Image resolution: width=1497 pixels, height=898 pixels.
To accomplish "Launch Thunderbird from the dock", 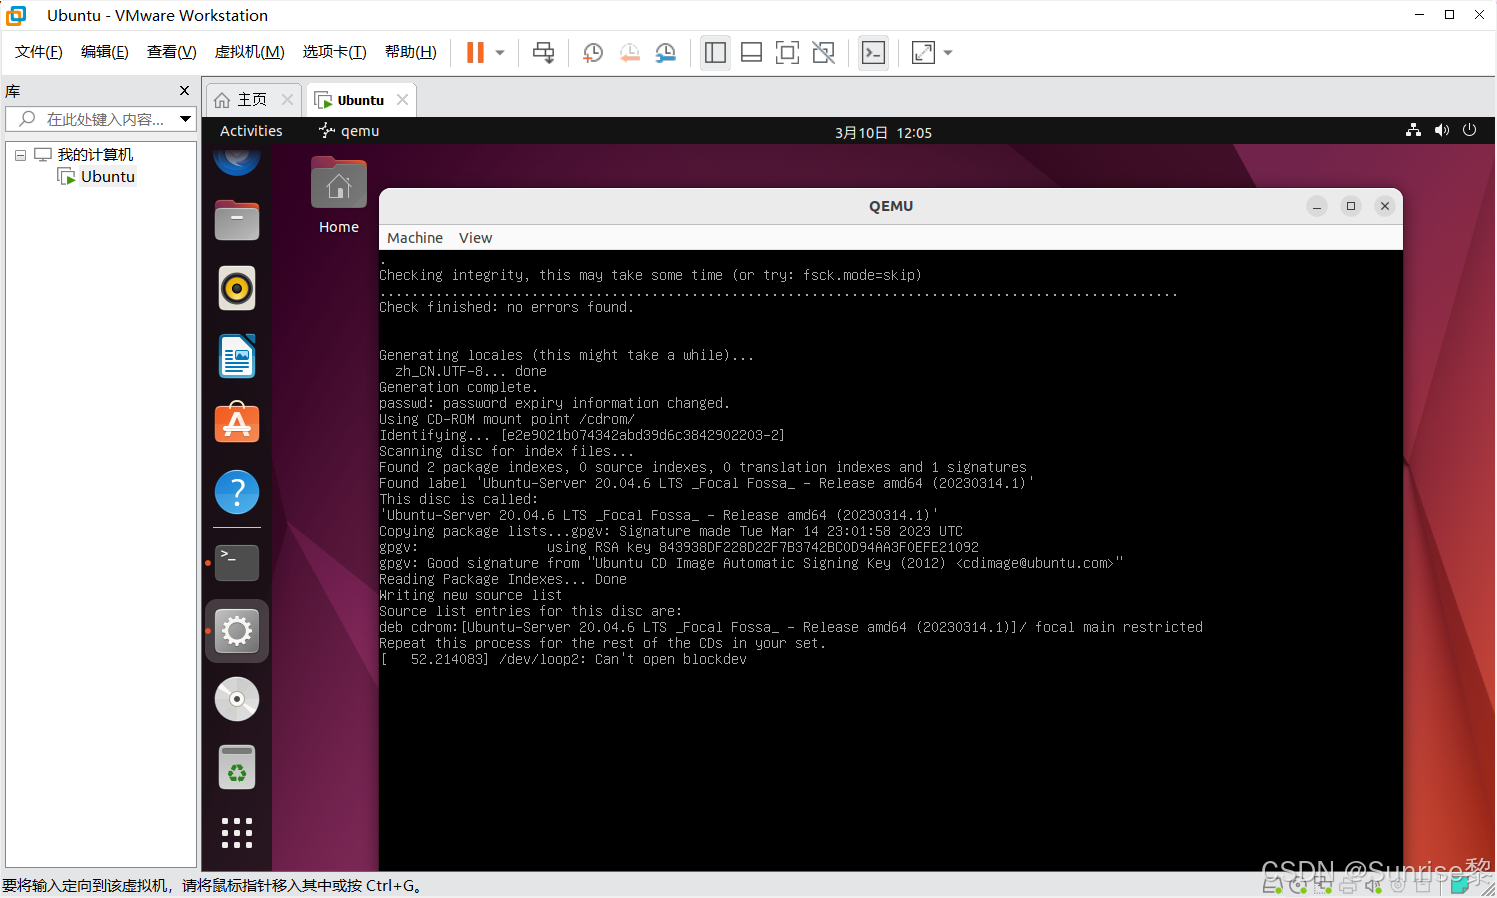I will tap(237, 159).
